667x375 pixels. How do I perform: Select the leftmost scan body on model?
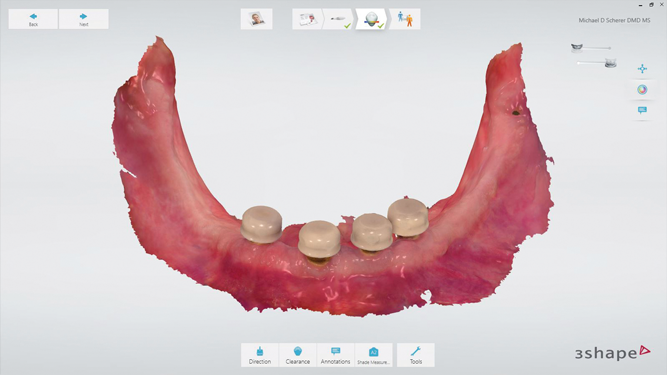click(x=261, y=224)
